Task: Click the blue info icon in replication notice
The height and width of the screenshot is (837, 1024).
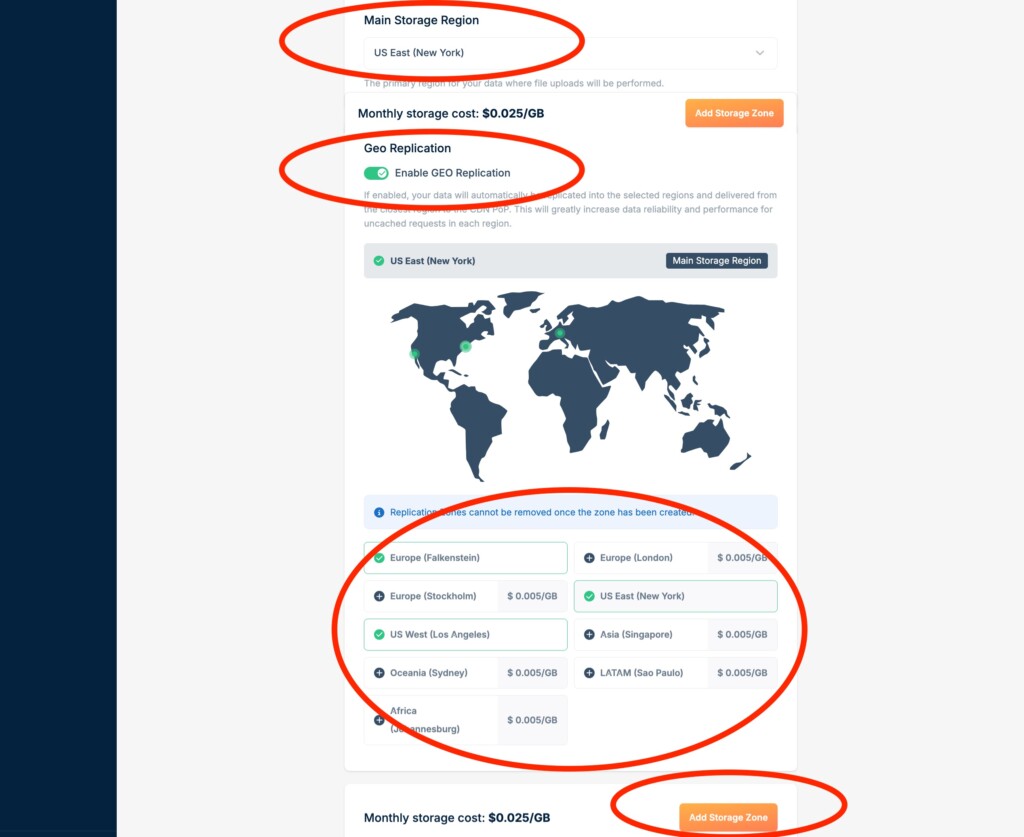Action: point(379,513)
